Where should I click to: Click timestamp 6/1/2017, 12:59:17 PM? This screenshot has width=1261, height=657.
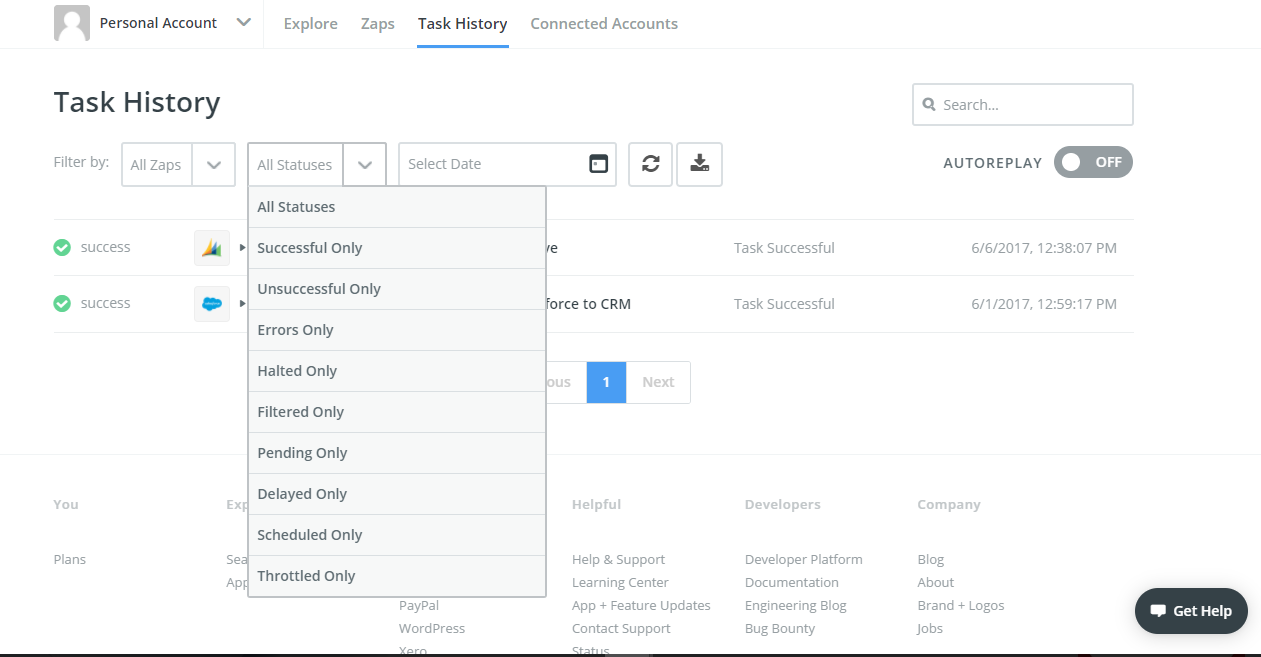click(1044, 304)
